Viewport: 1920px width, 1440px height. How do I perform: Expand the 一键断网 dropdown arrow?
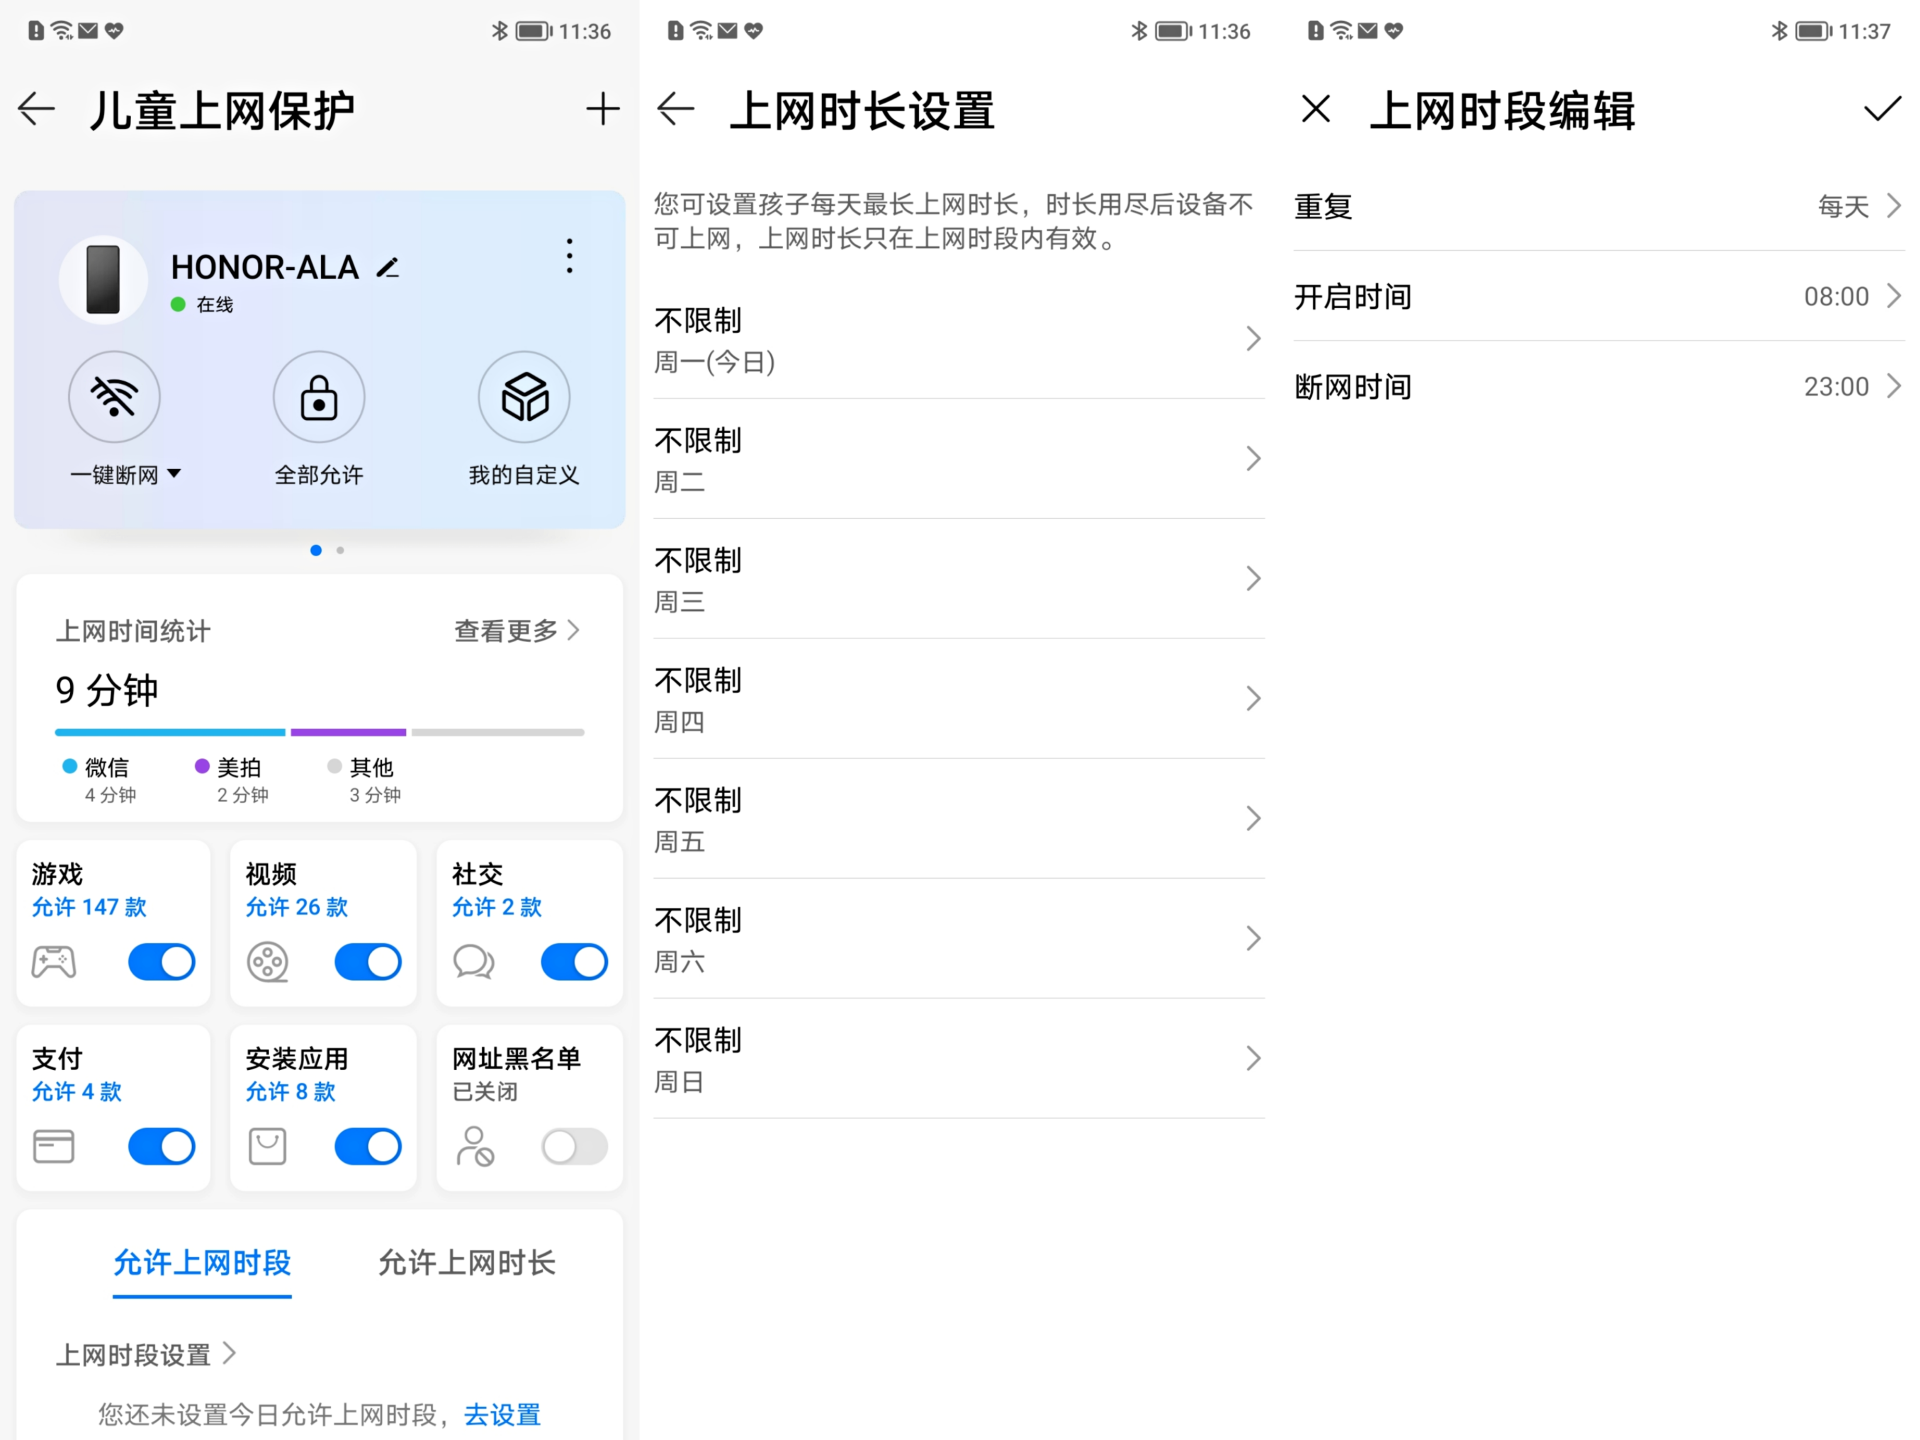pyautogui.click(x=174, y=474)
